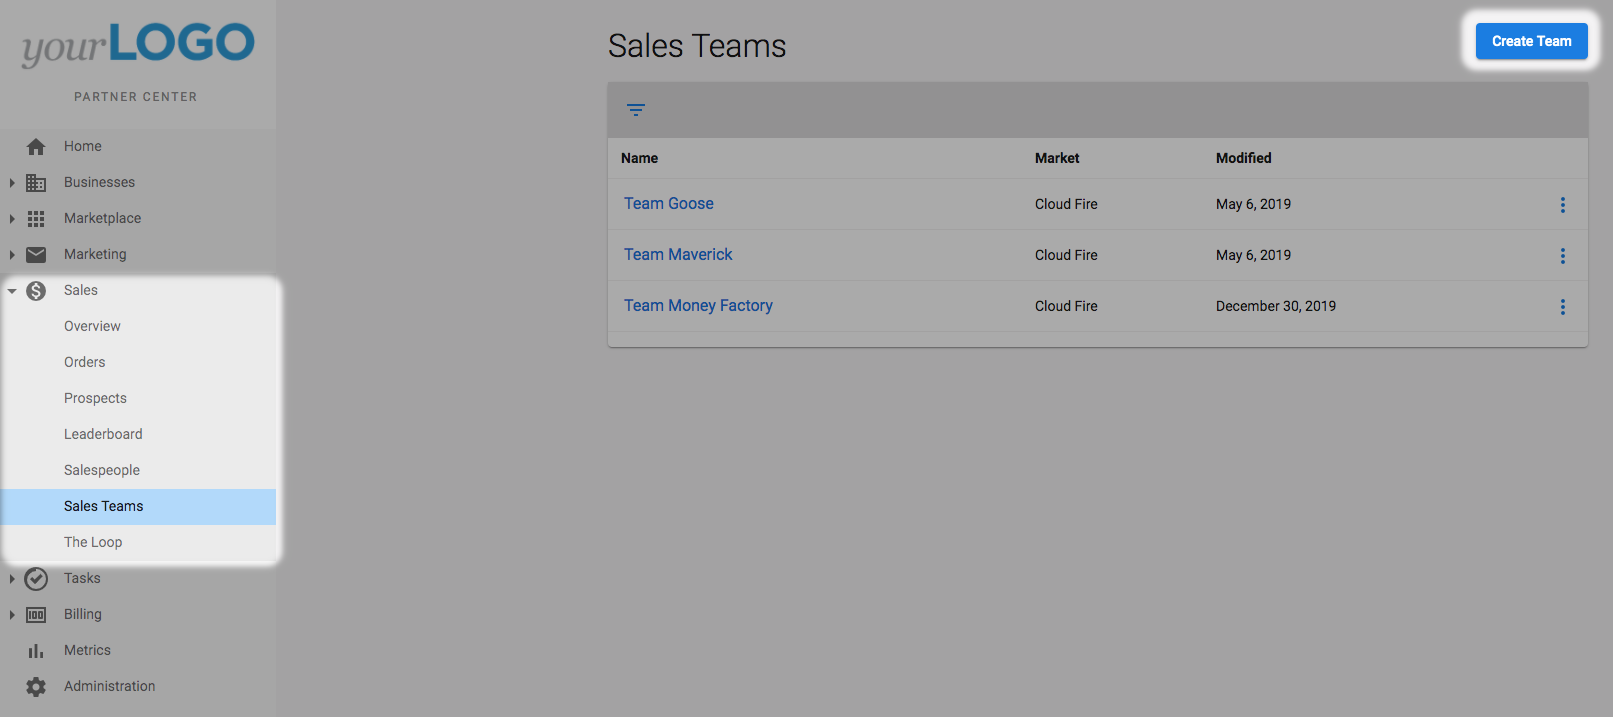Open Administration label in the sidebar
The height and width of the screenshot is (717, 1613).
(x=110, y=686)
